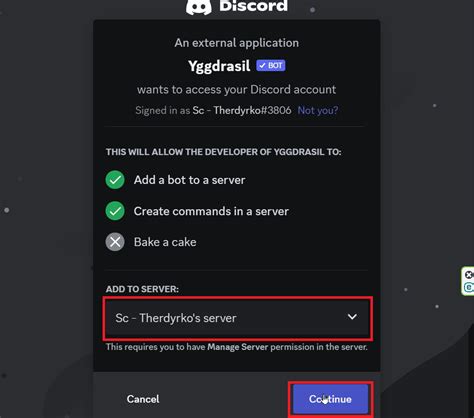Click the black circled X on edge widget

click(469, 275)
